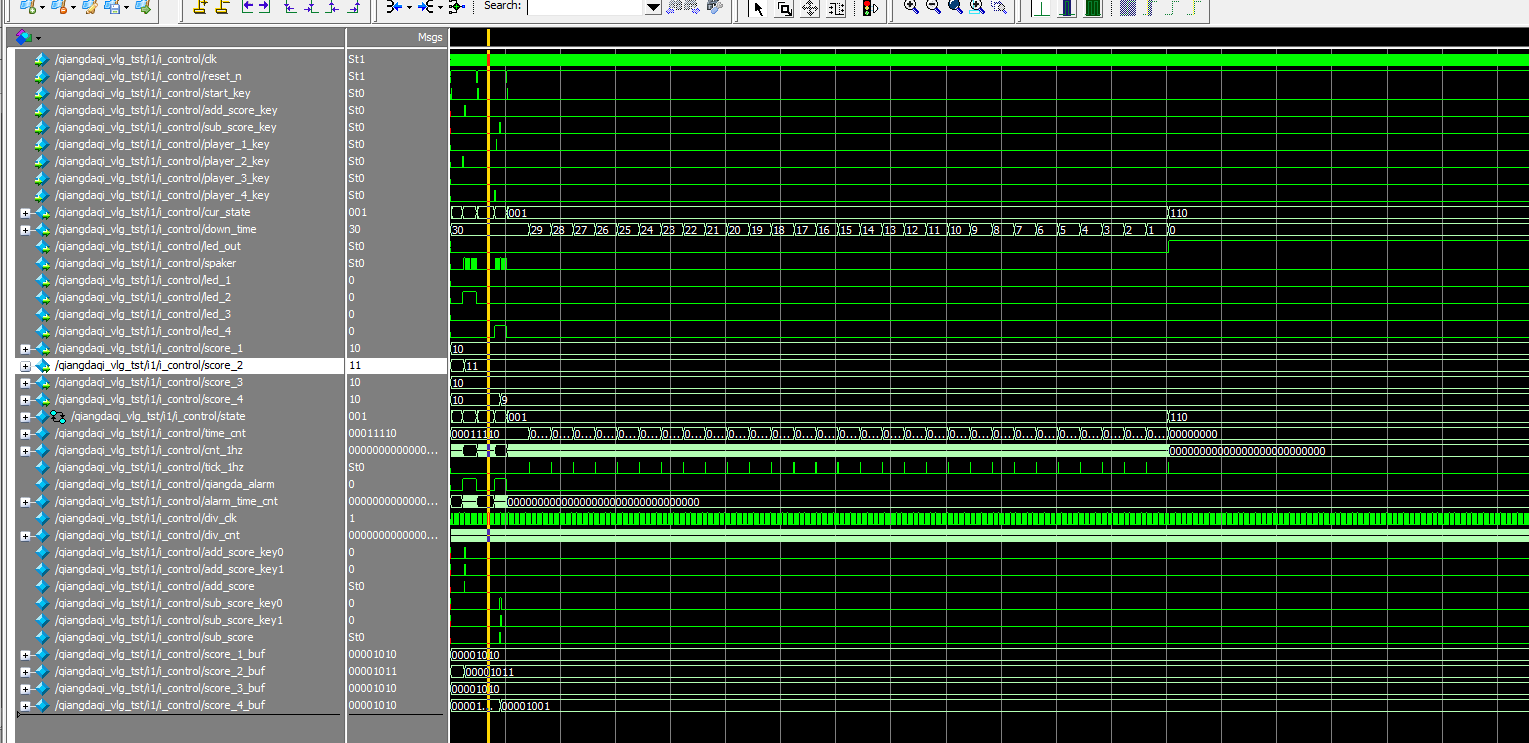1529x743 pixels.
Task: Click the down_time value 30 in Msgs column
Action: click(x=354, y=229)
